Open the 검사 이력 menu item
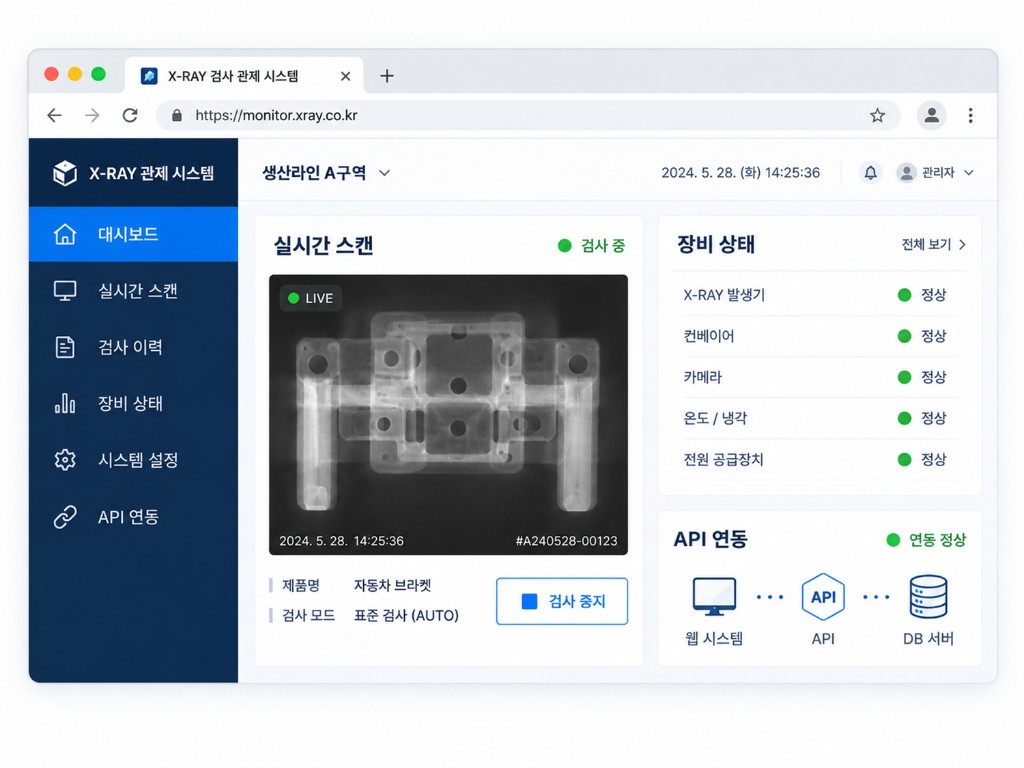The image size is (1024, 768). click(x=133, y=347)
